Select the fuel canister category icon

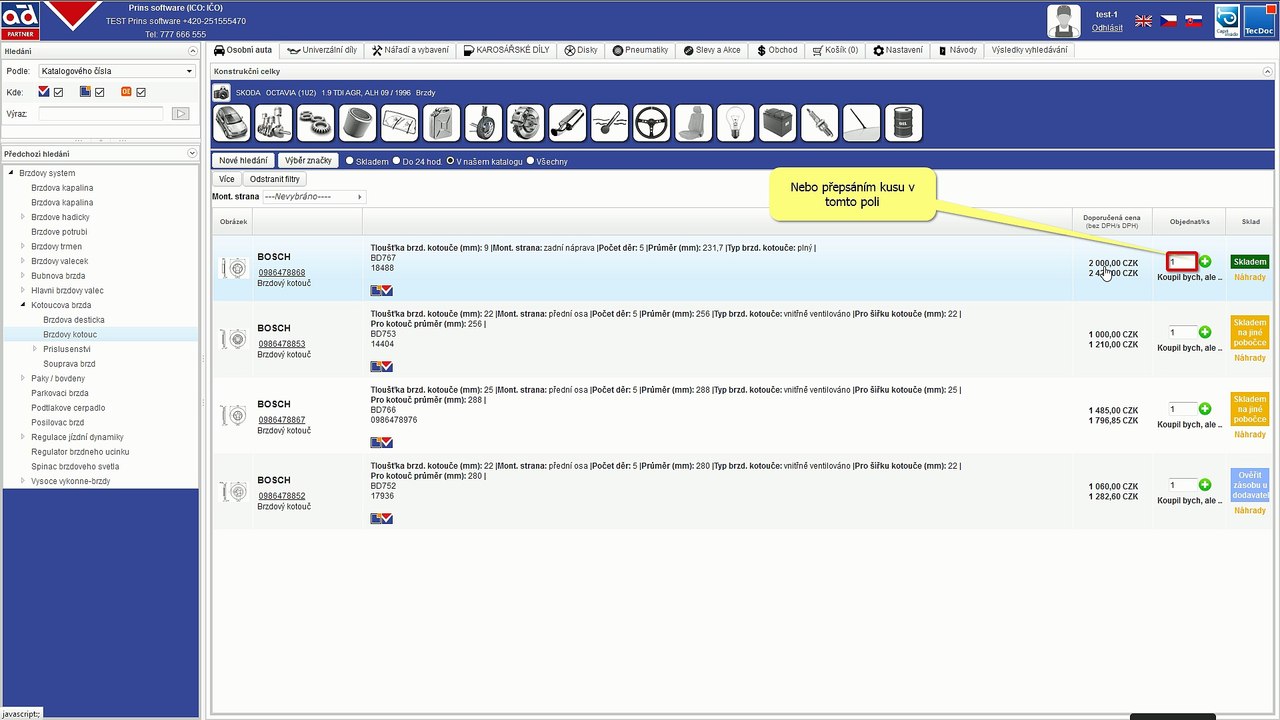coord(442,123)
